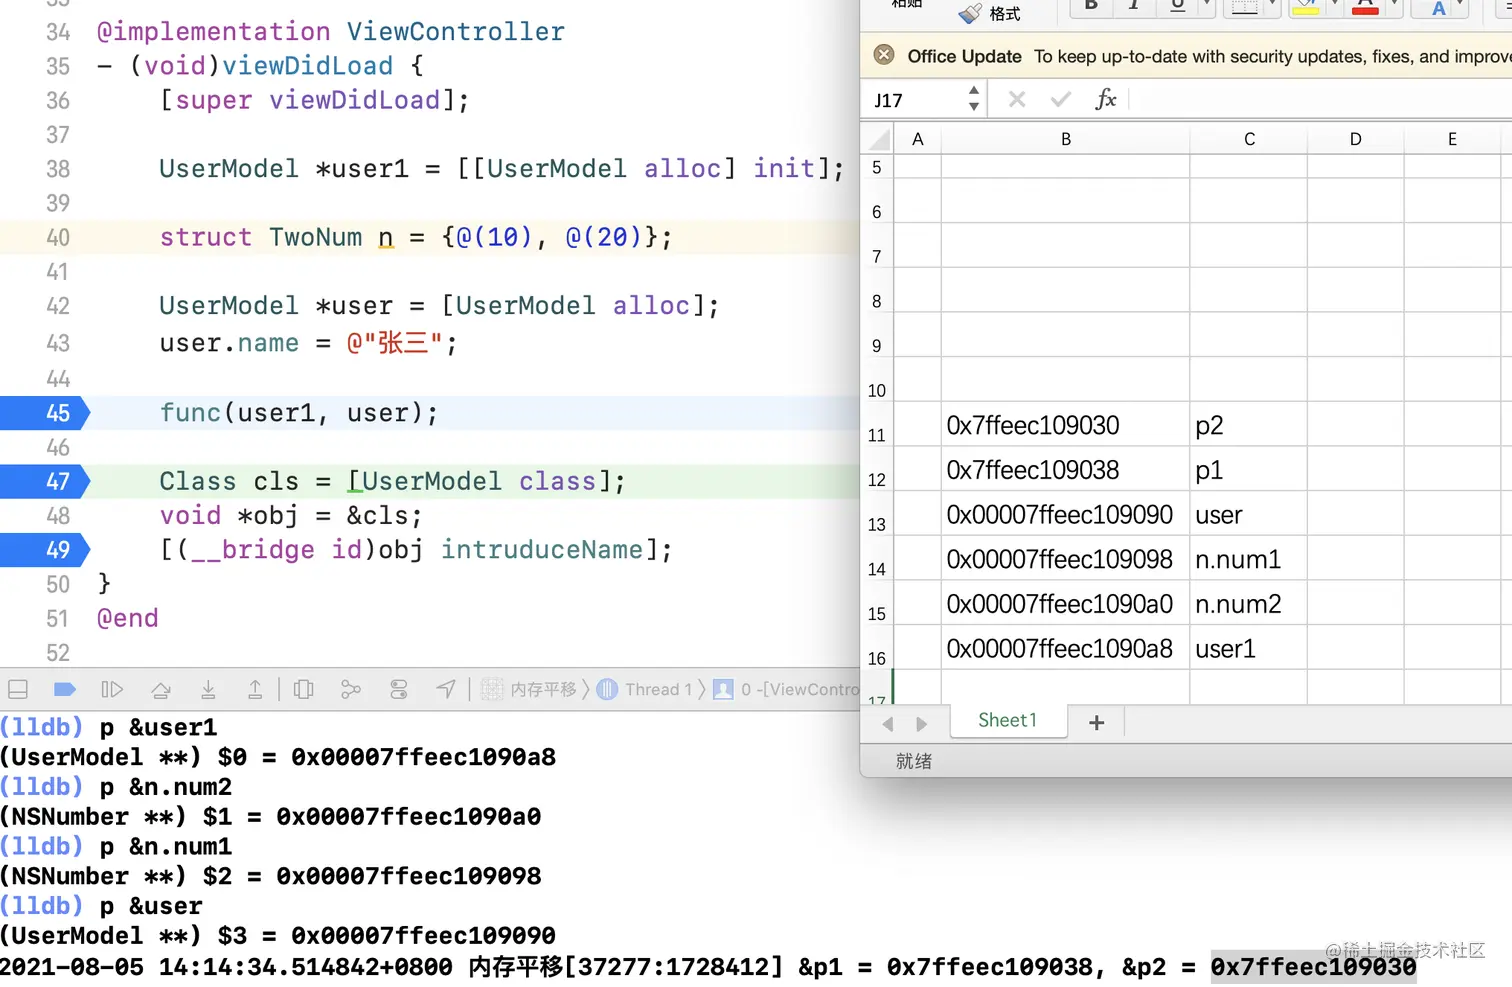Open Debug Memory Graph in Xcode
The height and width of the screenshot is (987, 1512).
click(x=351, y=689)
